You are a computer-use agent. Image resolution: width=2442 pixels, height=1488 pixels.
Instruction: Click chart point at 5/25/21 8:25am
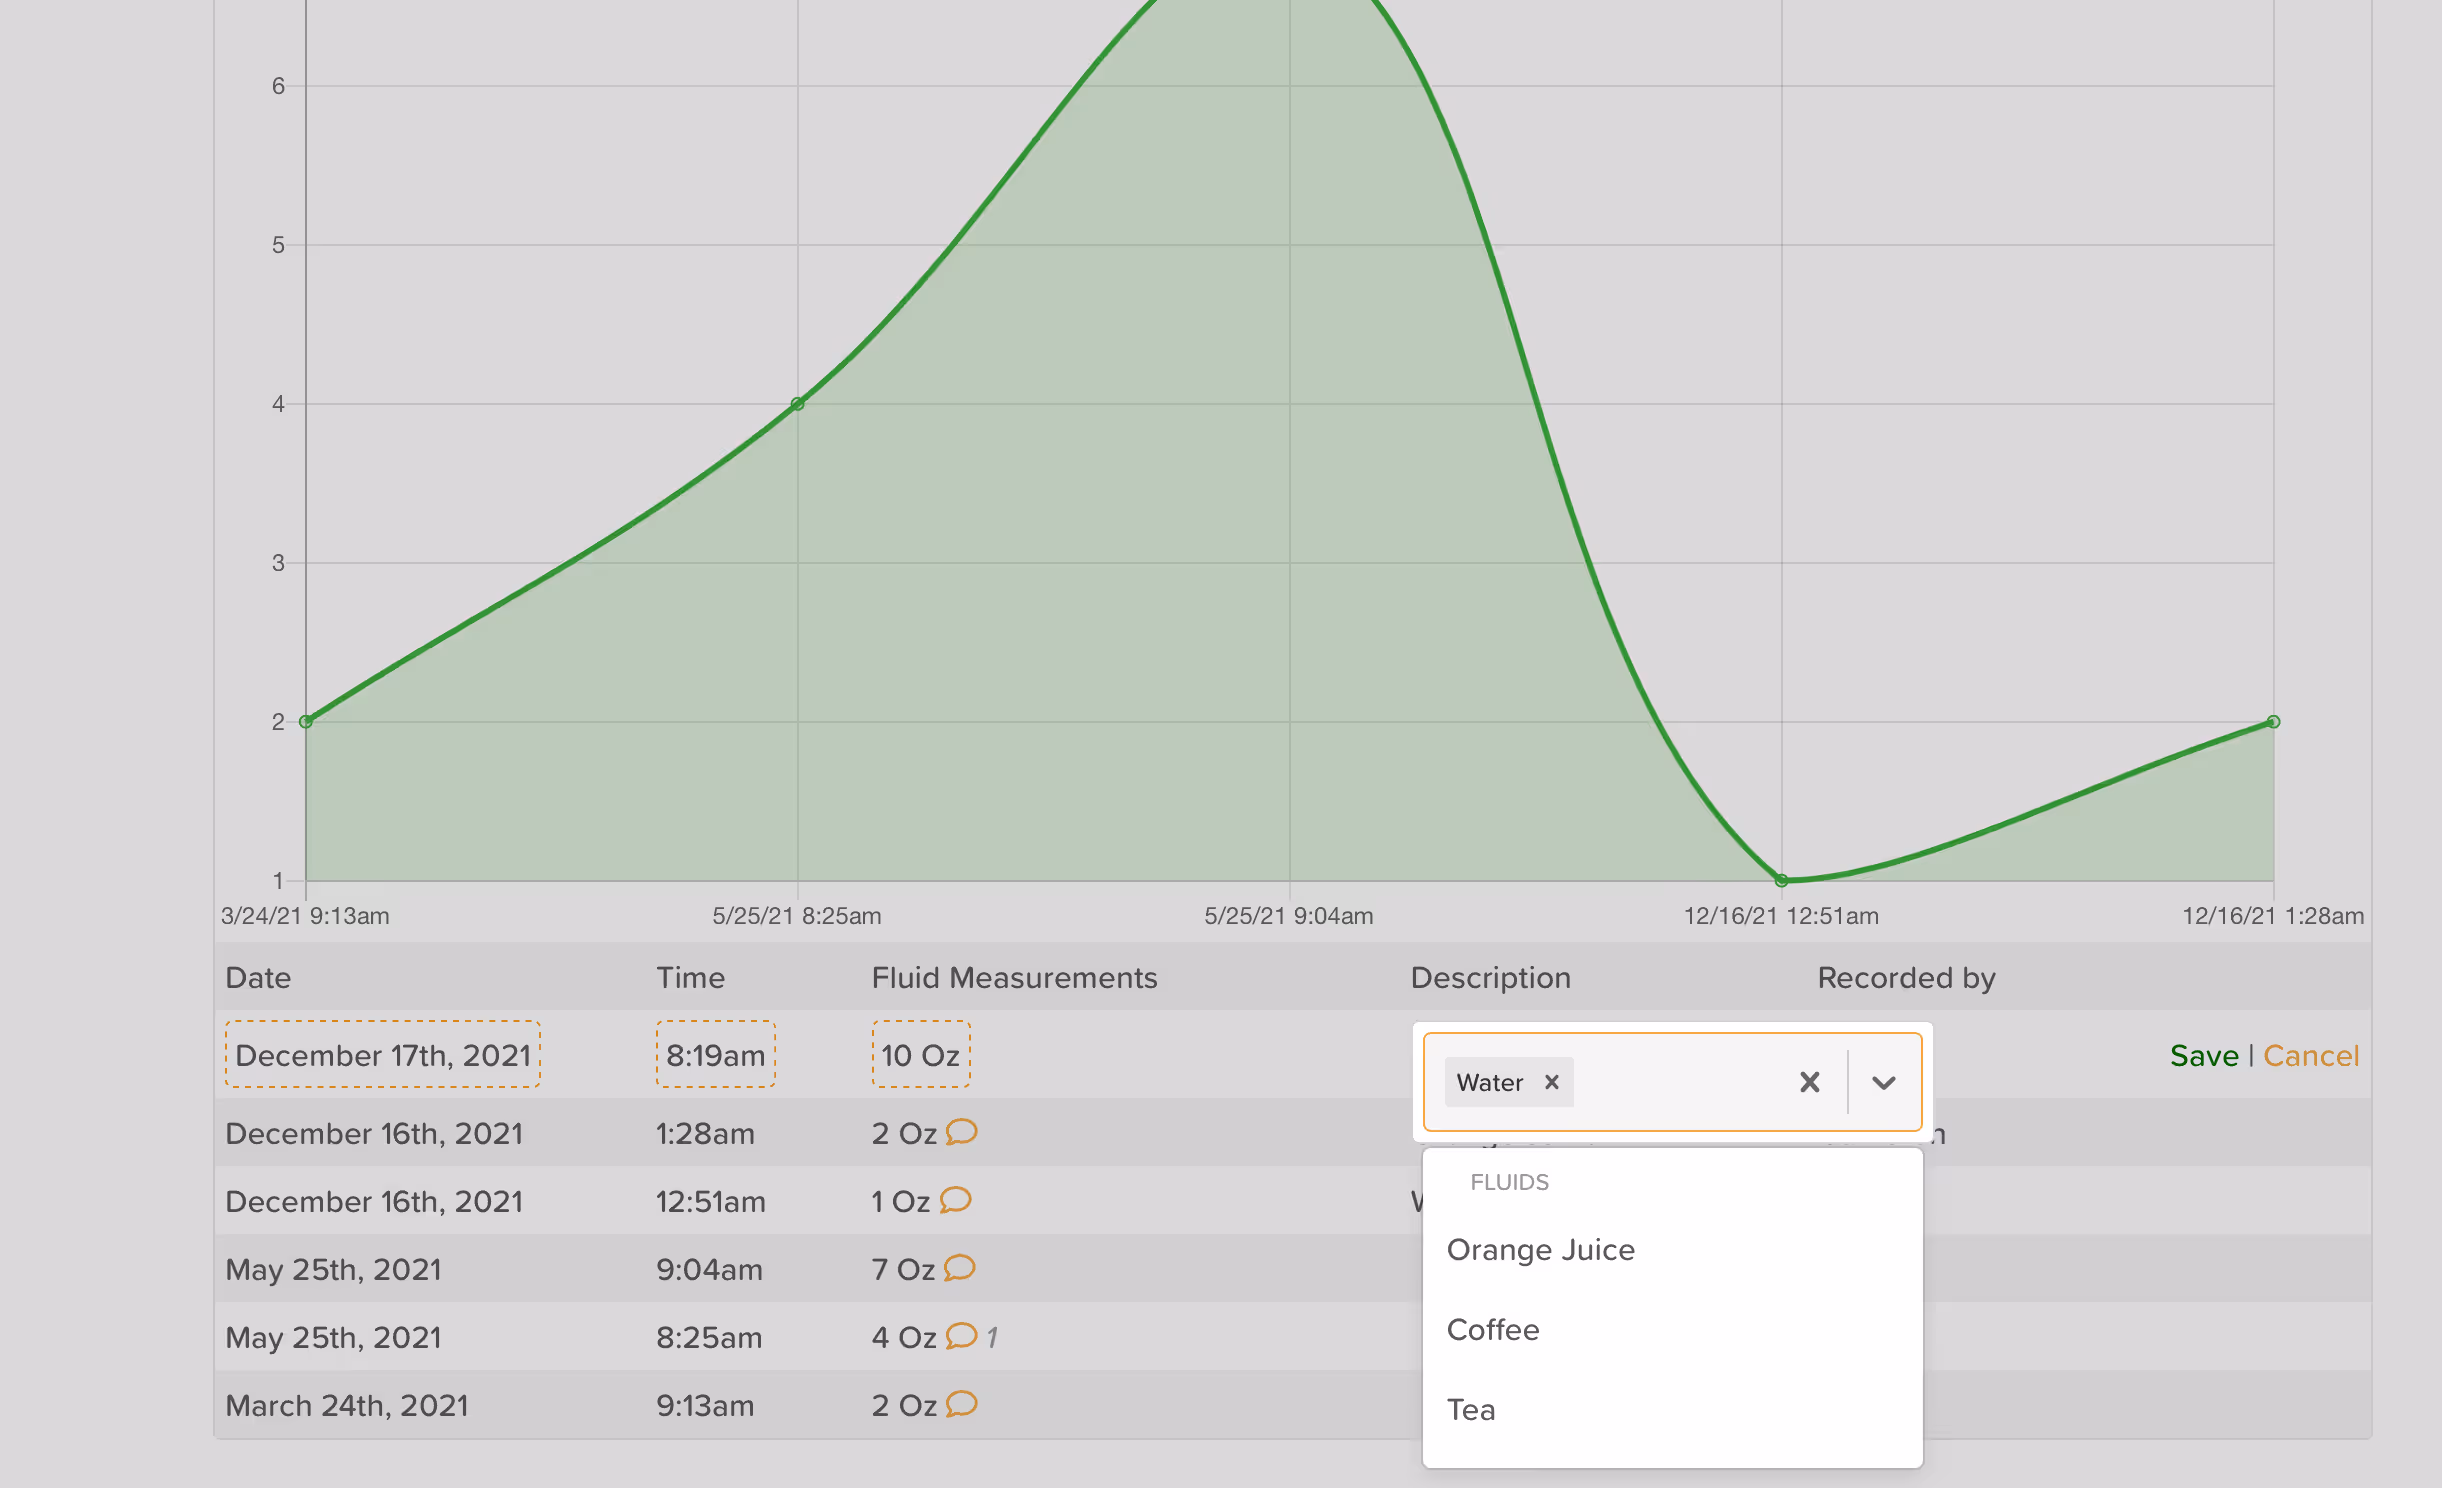797,404
